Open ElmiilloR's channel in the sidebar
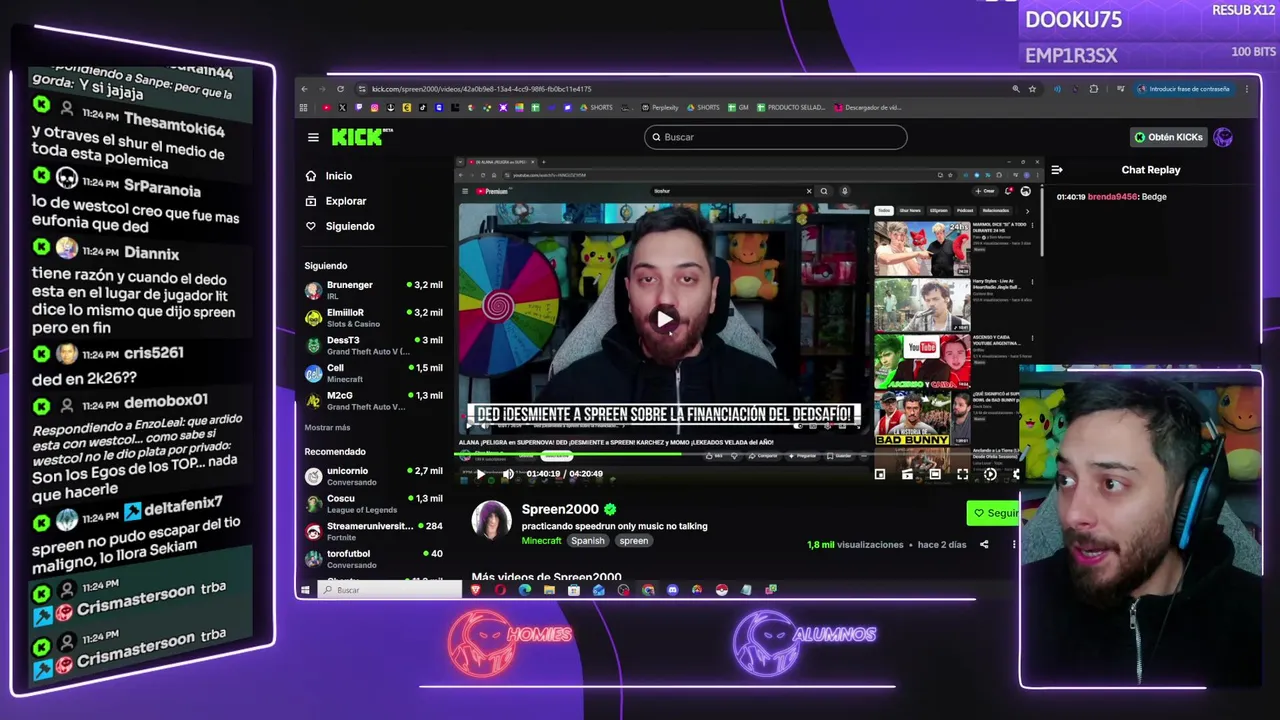The height and width of the screenshot is (720, 1280). pyautogui.click(x=374, y=318)
